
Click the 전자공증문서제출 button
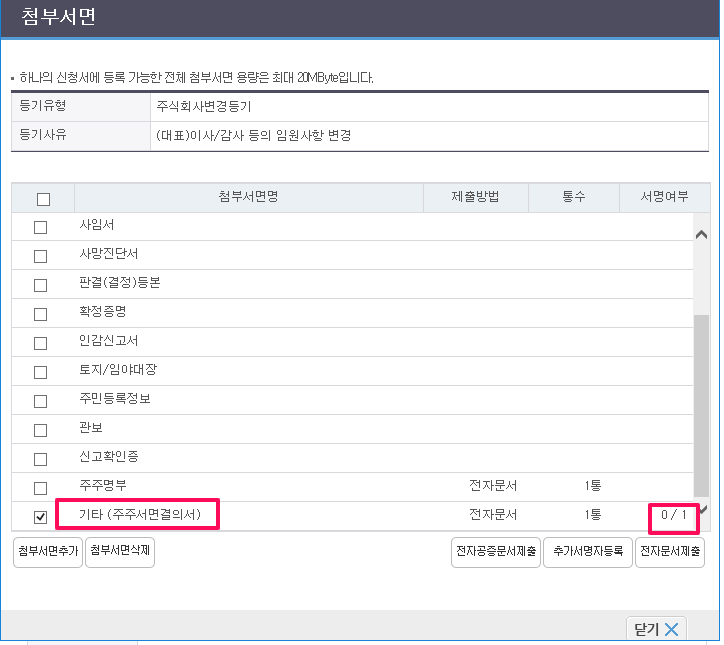496,552
